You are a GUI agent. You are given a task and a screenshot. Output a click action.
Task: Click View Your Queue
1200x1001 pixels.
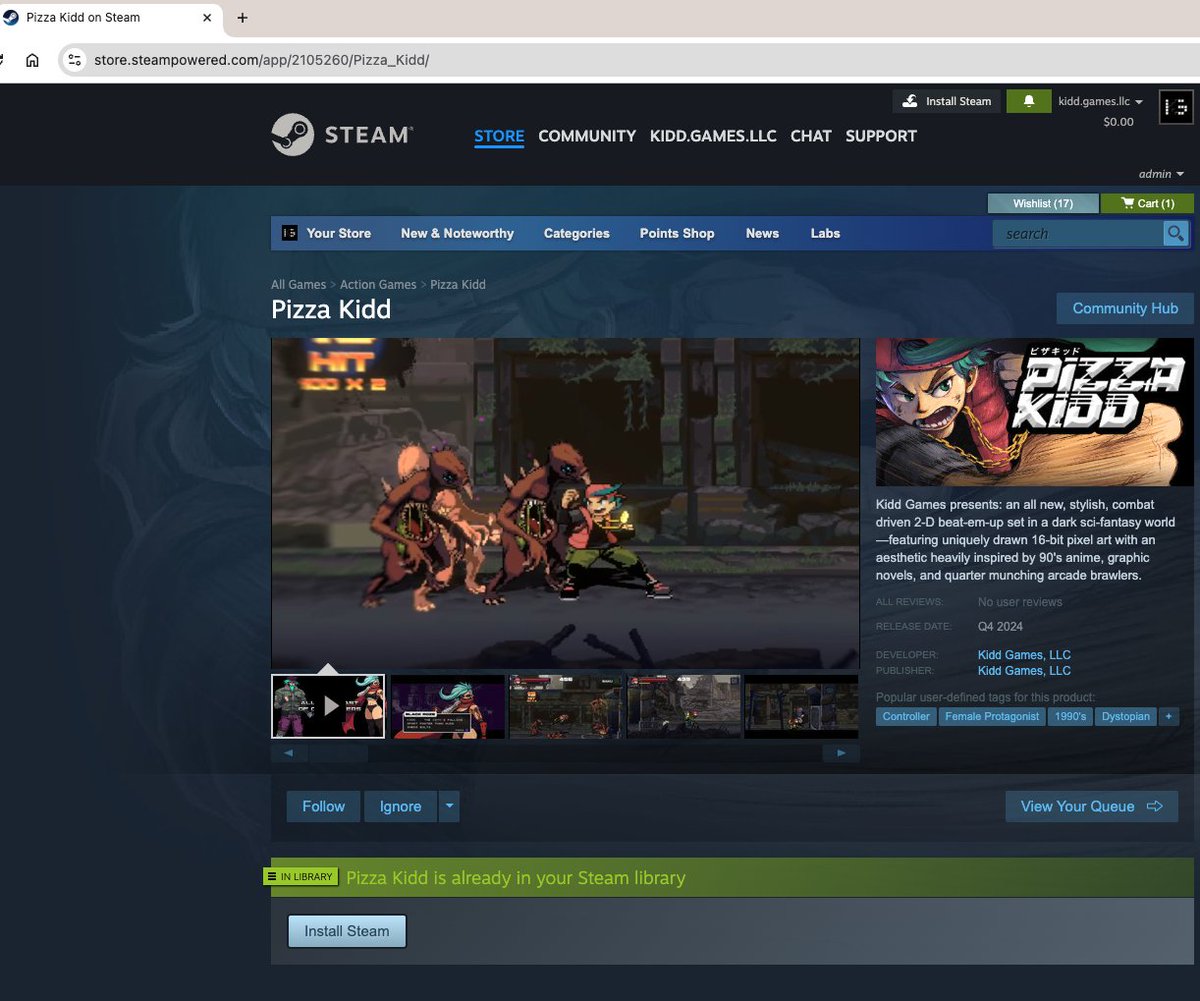[1092, 806]
